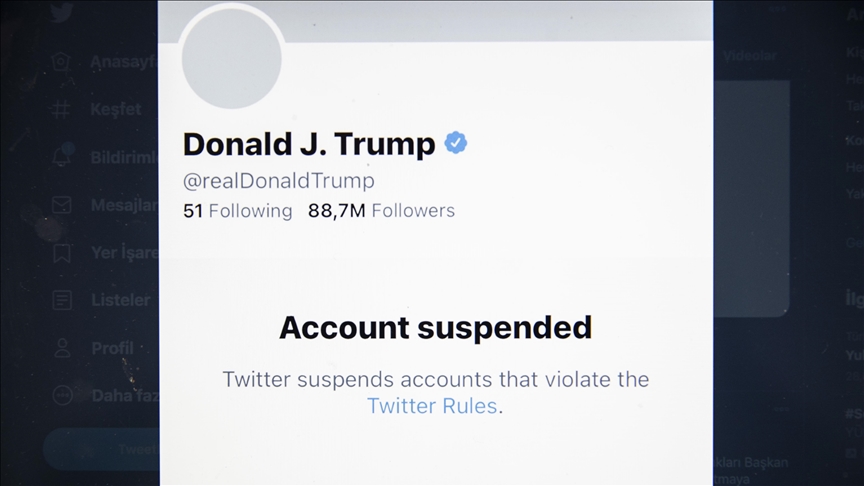Image resolution: width=864 pixels, height=486 pixels.
Task: Open Mesajlar envelope icon
Action: pyautogui.click(x=62, y=205)
